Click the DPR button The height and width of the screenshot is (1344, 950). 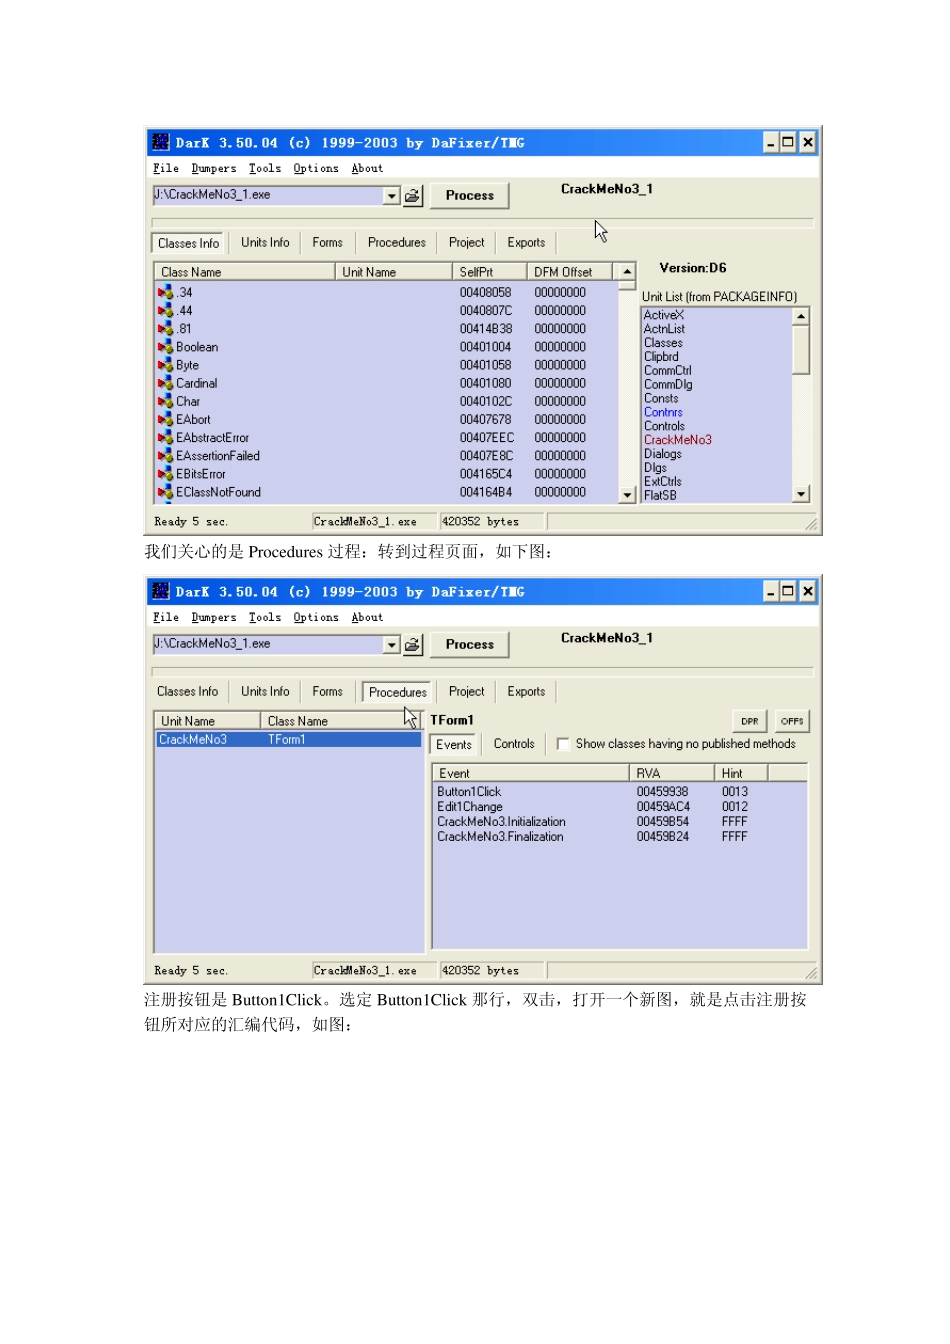click(x=750, y=721)
